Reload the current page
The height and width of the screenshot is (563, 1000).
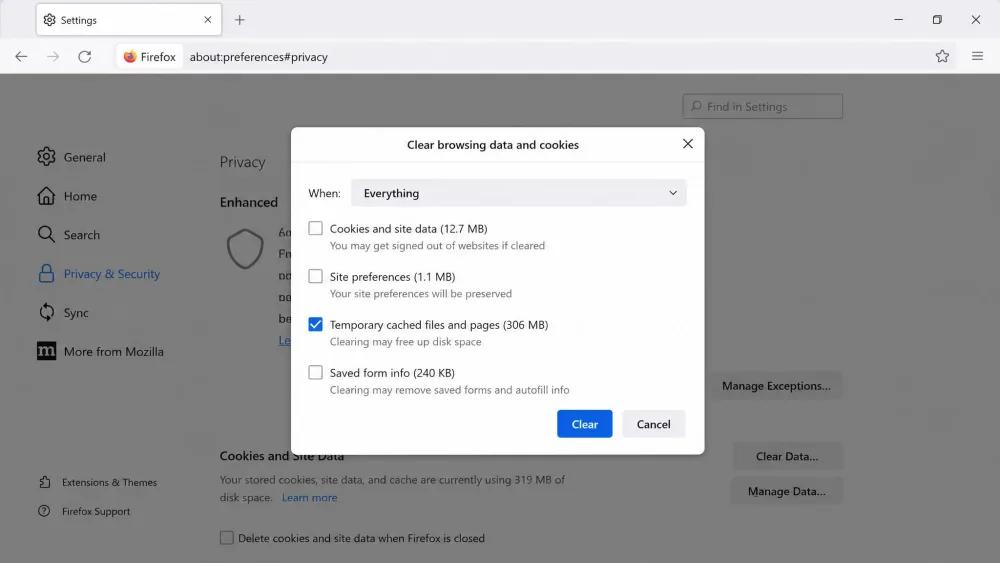pyautogui.click(x=85, y=57)
